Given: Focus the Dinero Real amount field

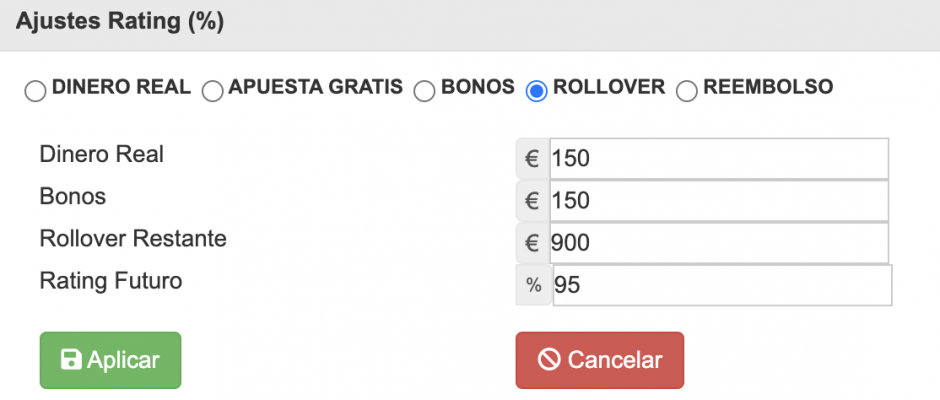Looking at the screenshot, I should [x=718, y=159].
